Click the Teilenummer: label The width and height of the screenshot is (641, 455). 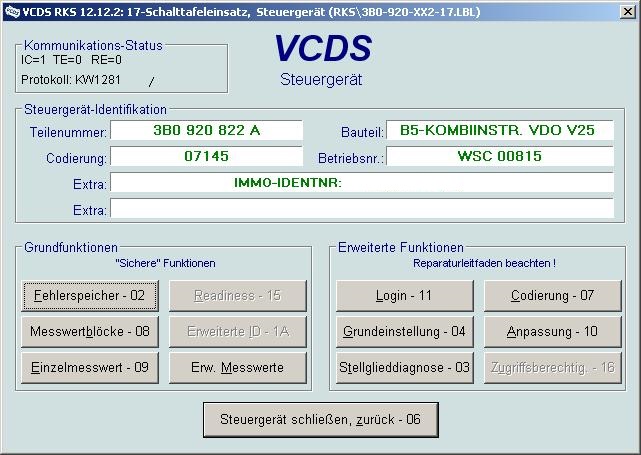point(68,132)
